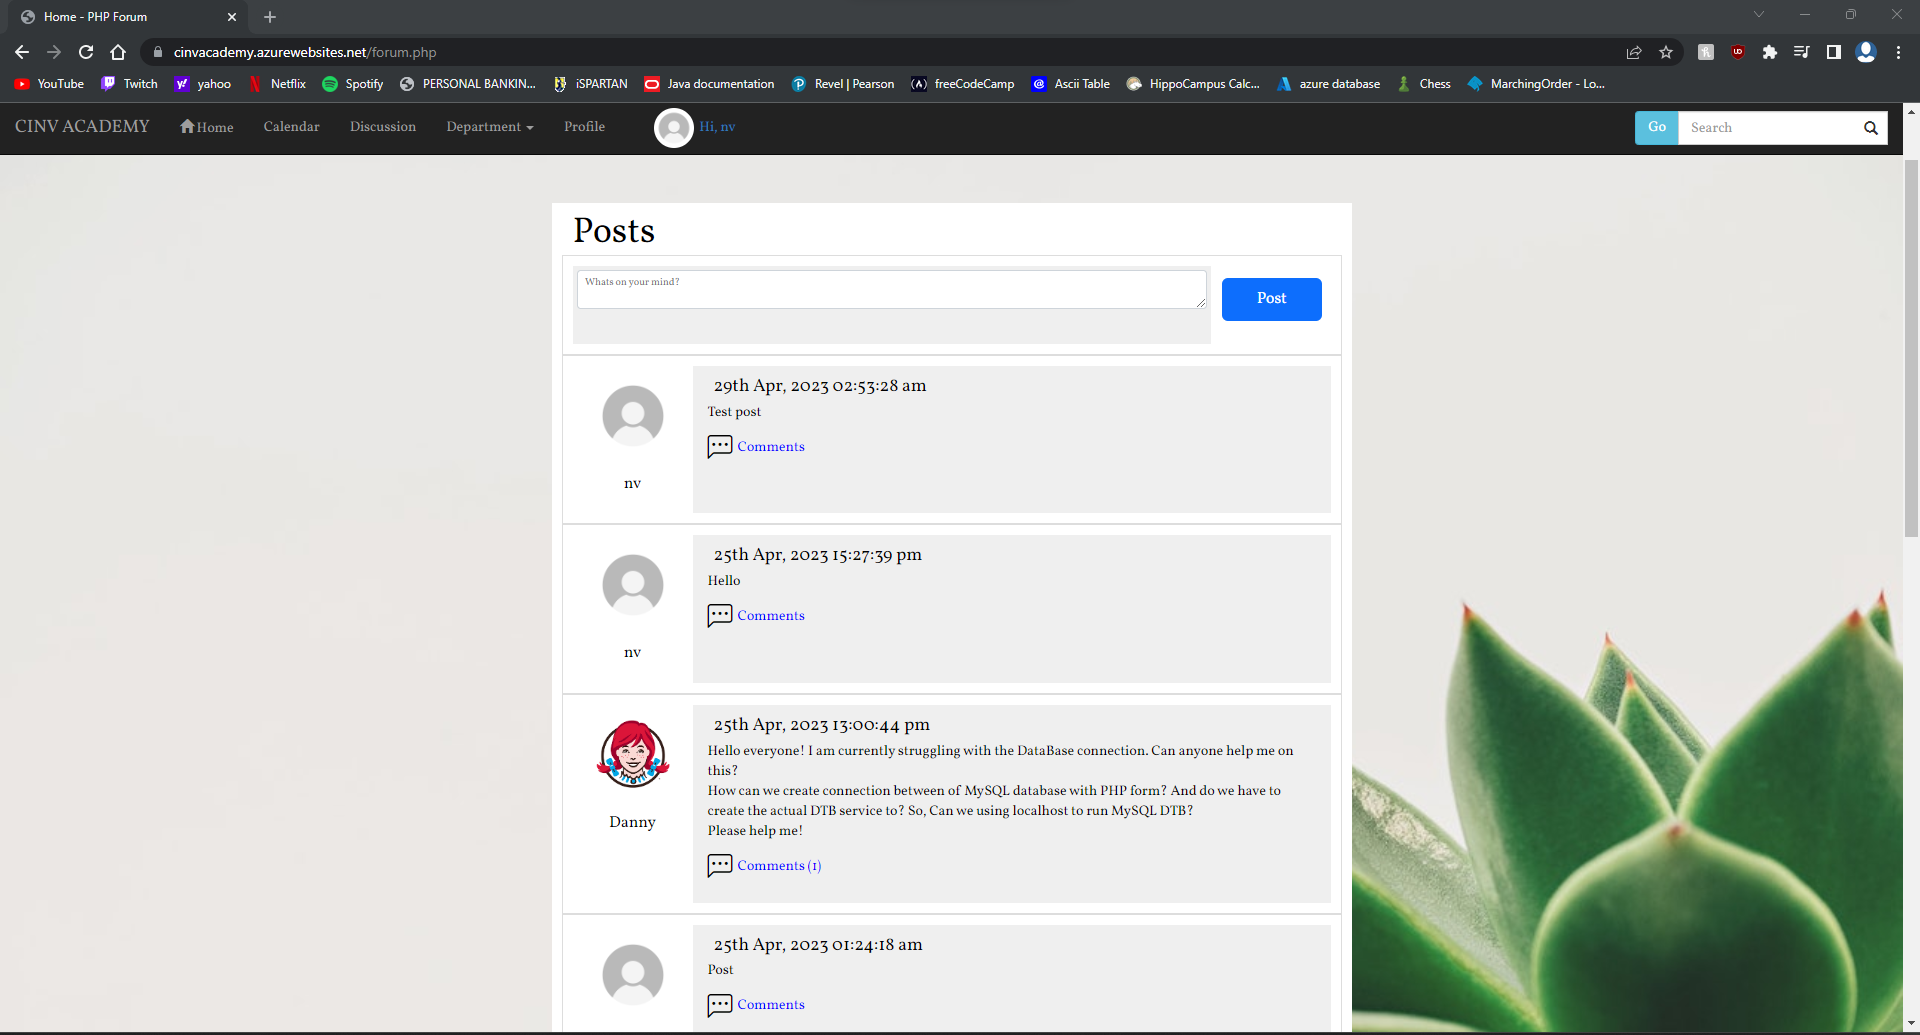Bookmark this page with the star icon
This screenshot has width=1920, height=1035.
point(1666,52)
